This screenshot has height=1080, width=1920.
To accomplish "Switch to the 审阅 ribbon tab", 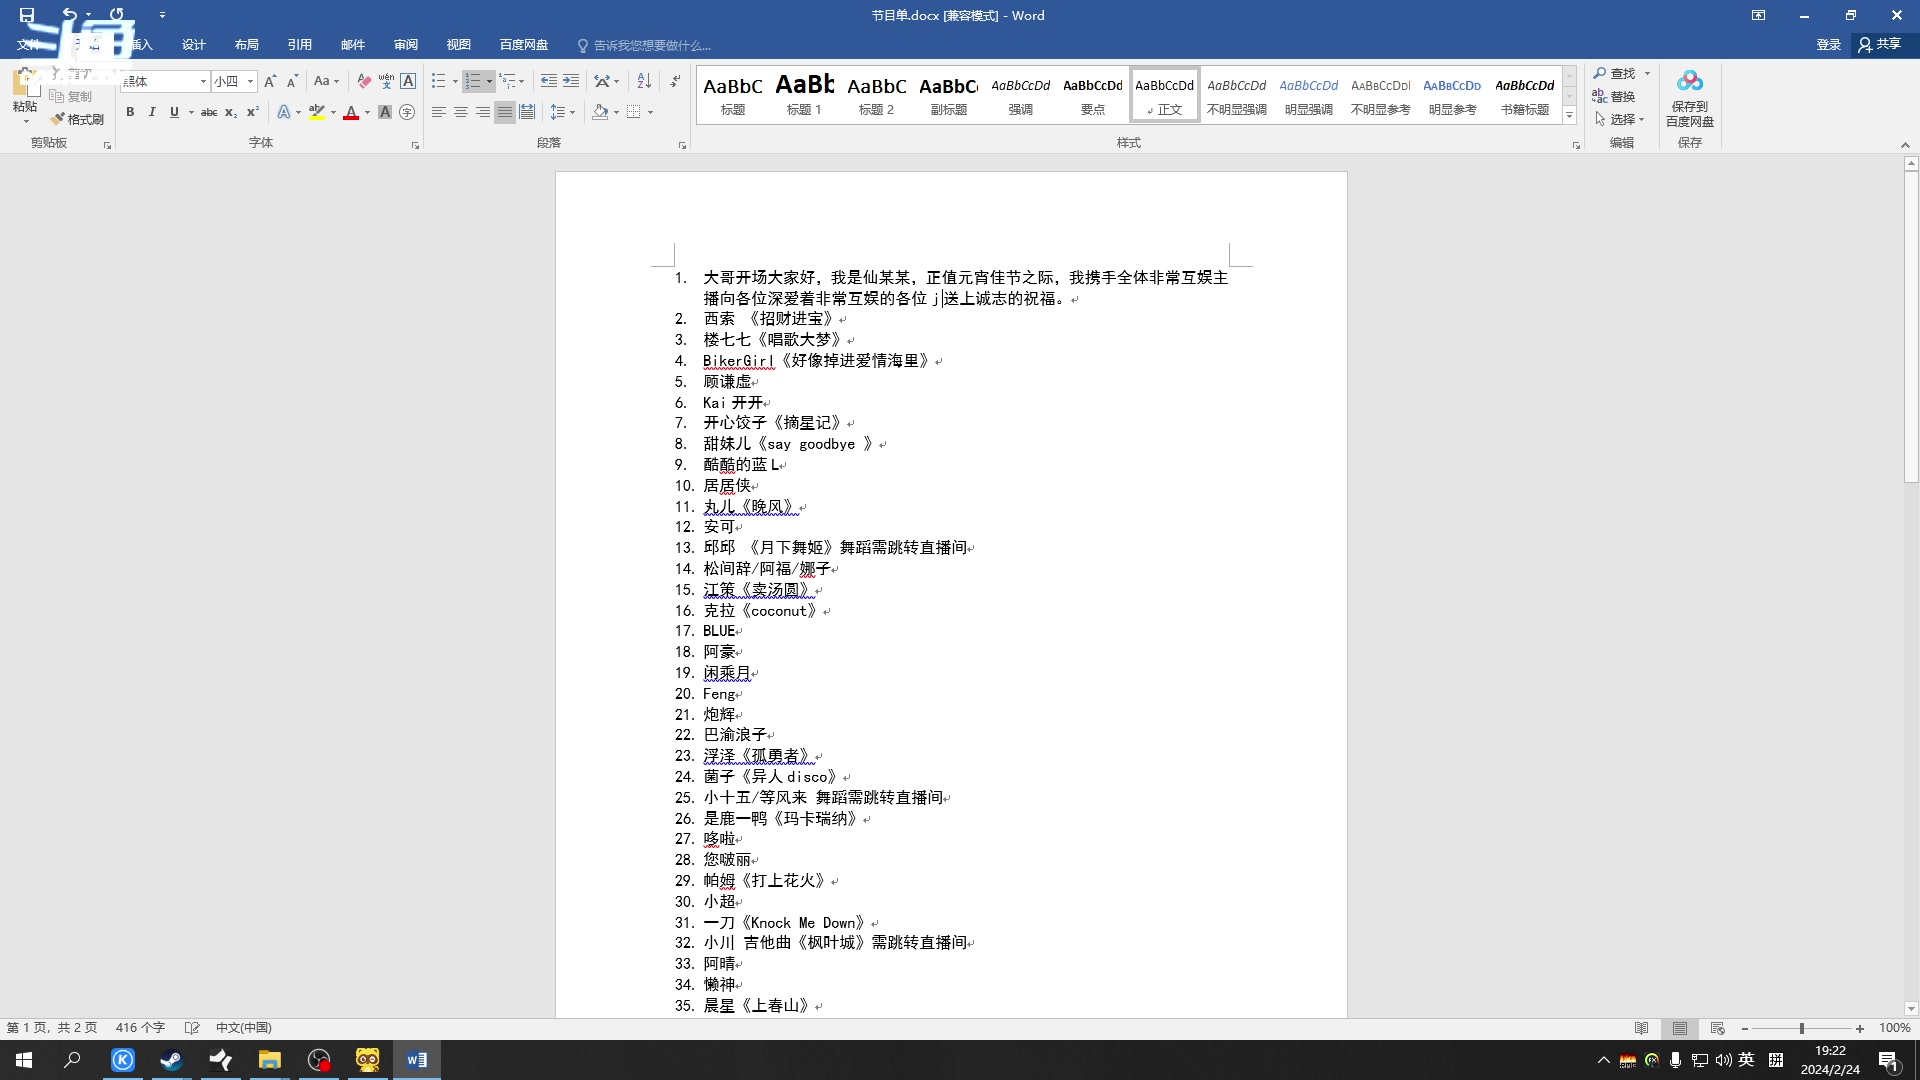I will (x=405, y=44).
